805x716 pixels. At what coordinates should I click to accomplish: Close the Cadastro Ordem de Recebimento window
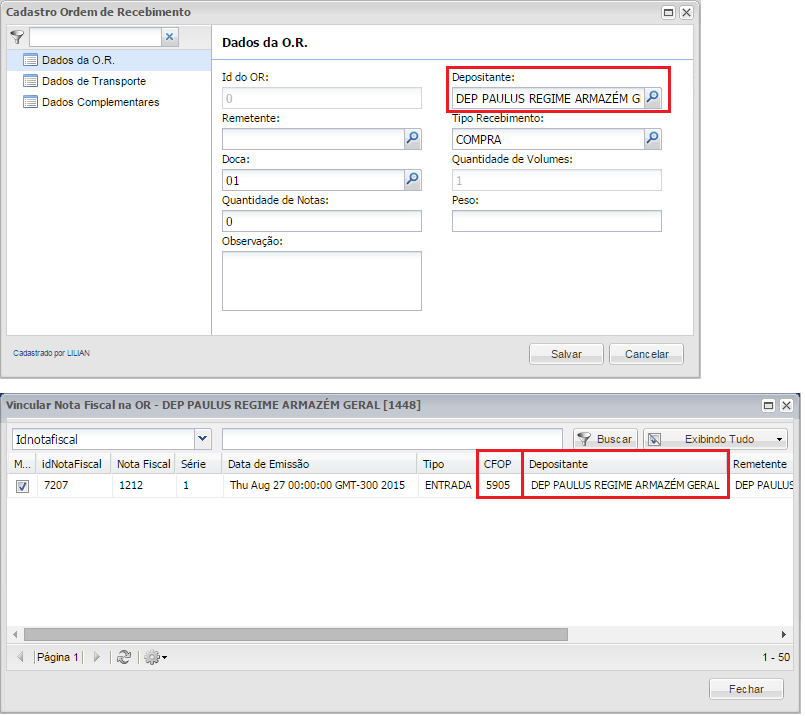coord(686,12)
